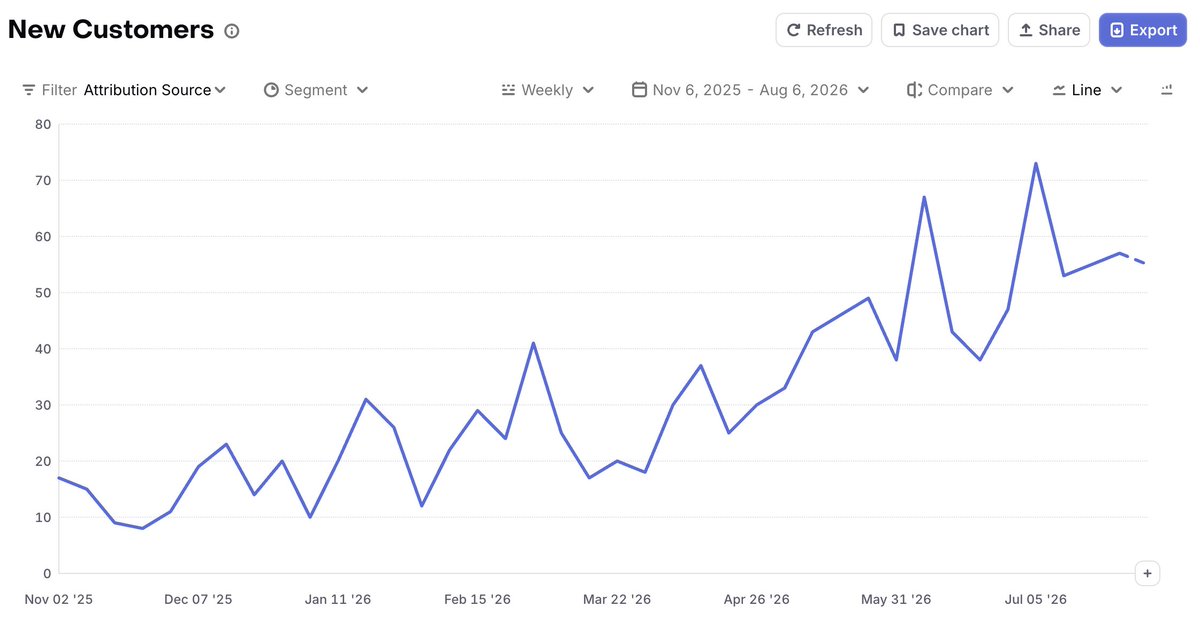Click the plus icon at chart corner

tap(1147, 574)
